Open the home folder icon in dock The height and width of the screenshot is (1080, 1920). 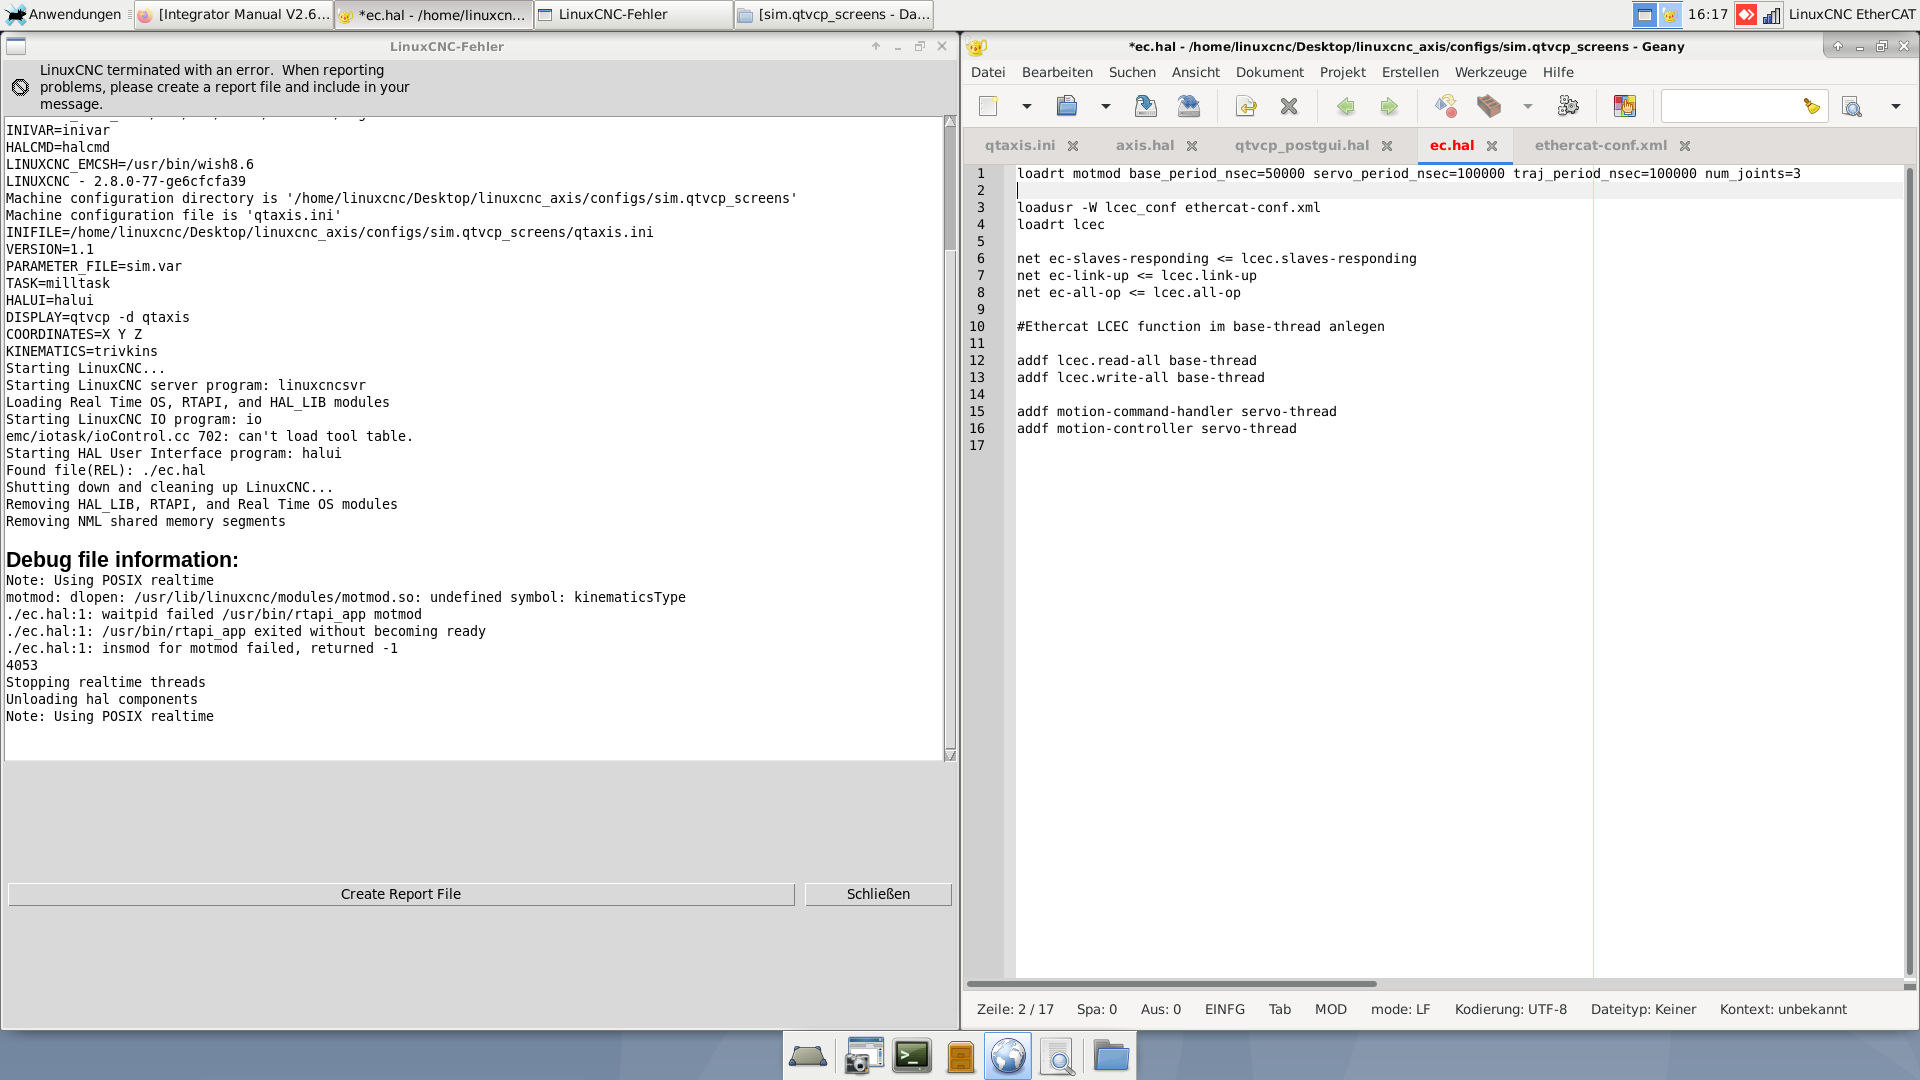(1111, 1056)
